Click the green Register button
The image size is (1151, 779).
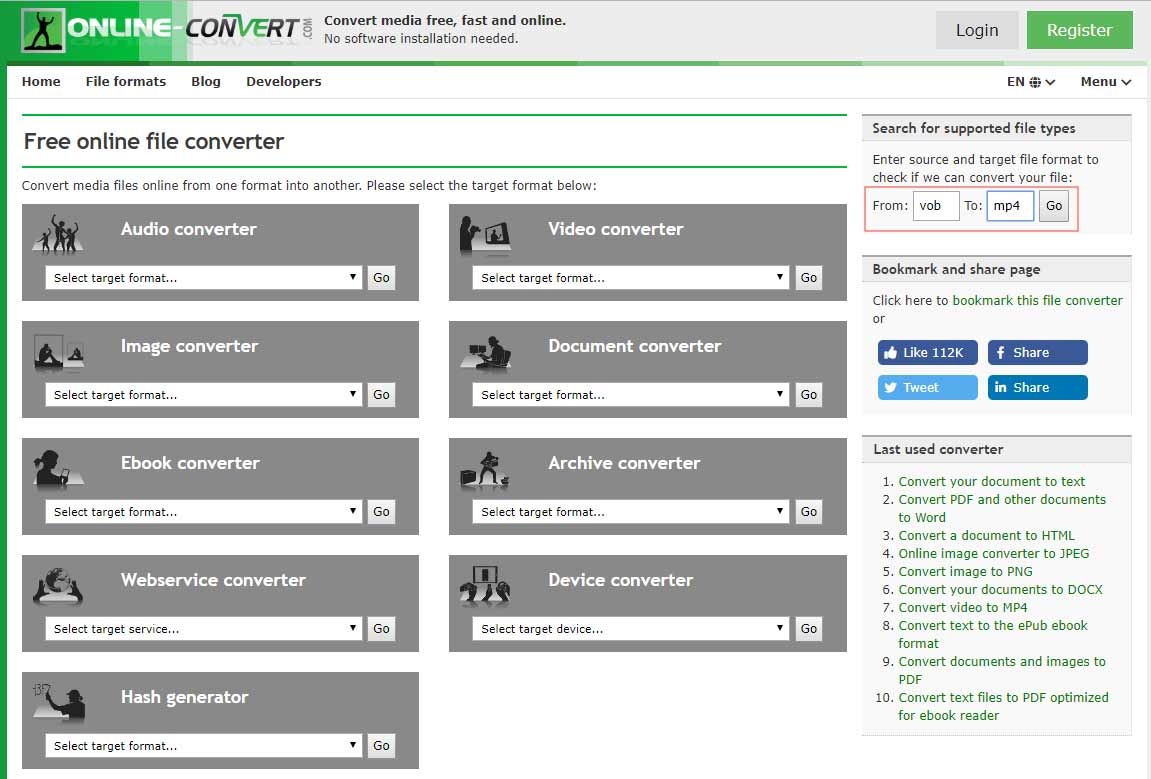(x=1079, y=30)
